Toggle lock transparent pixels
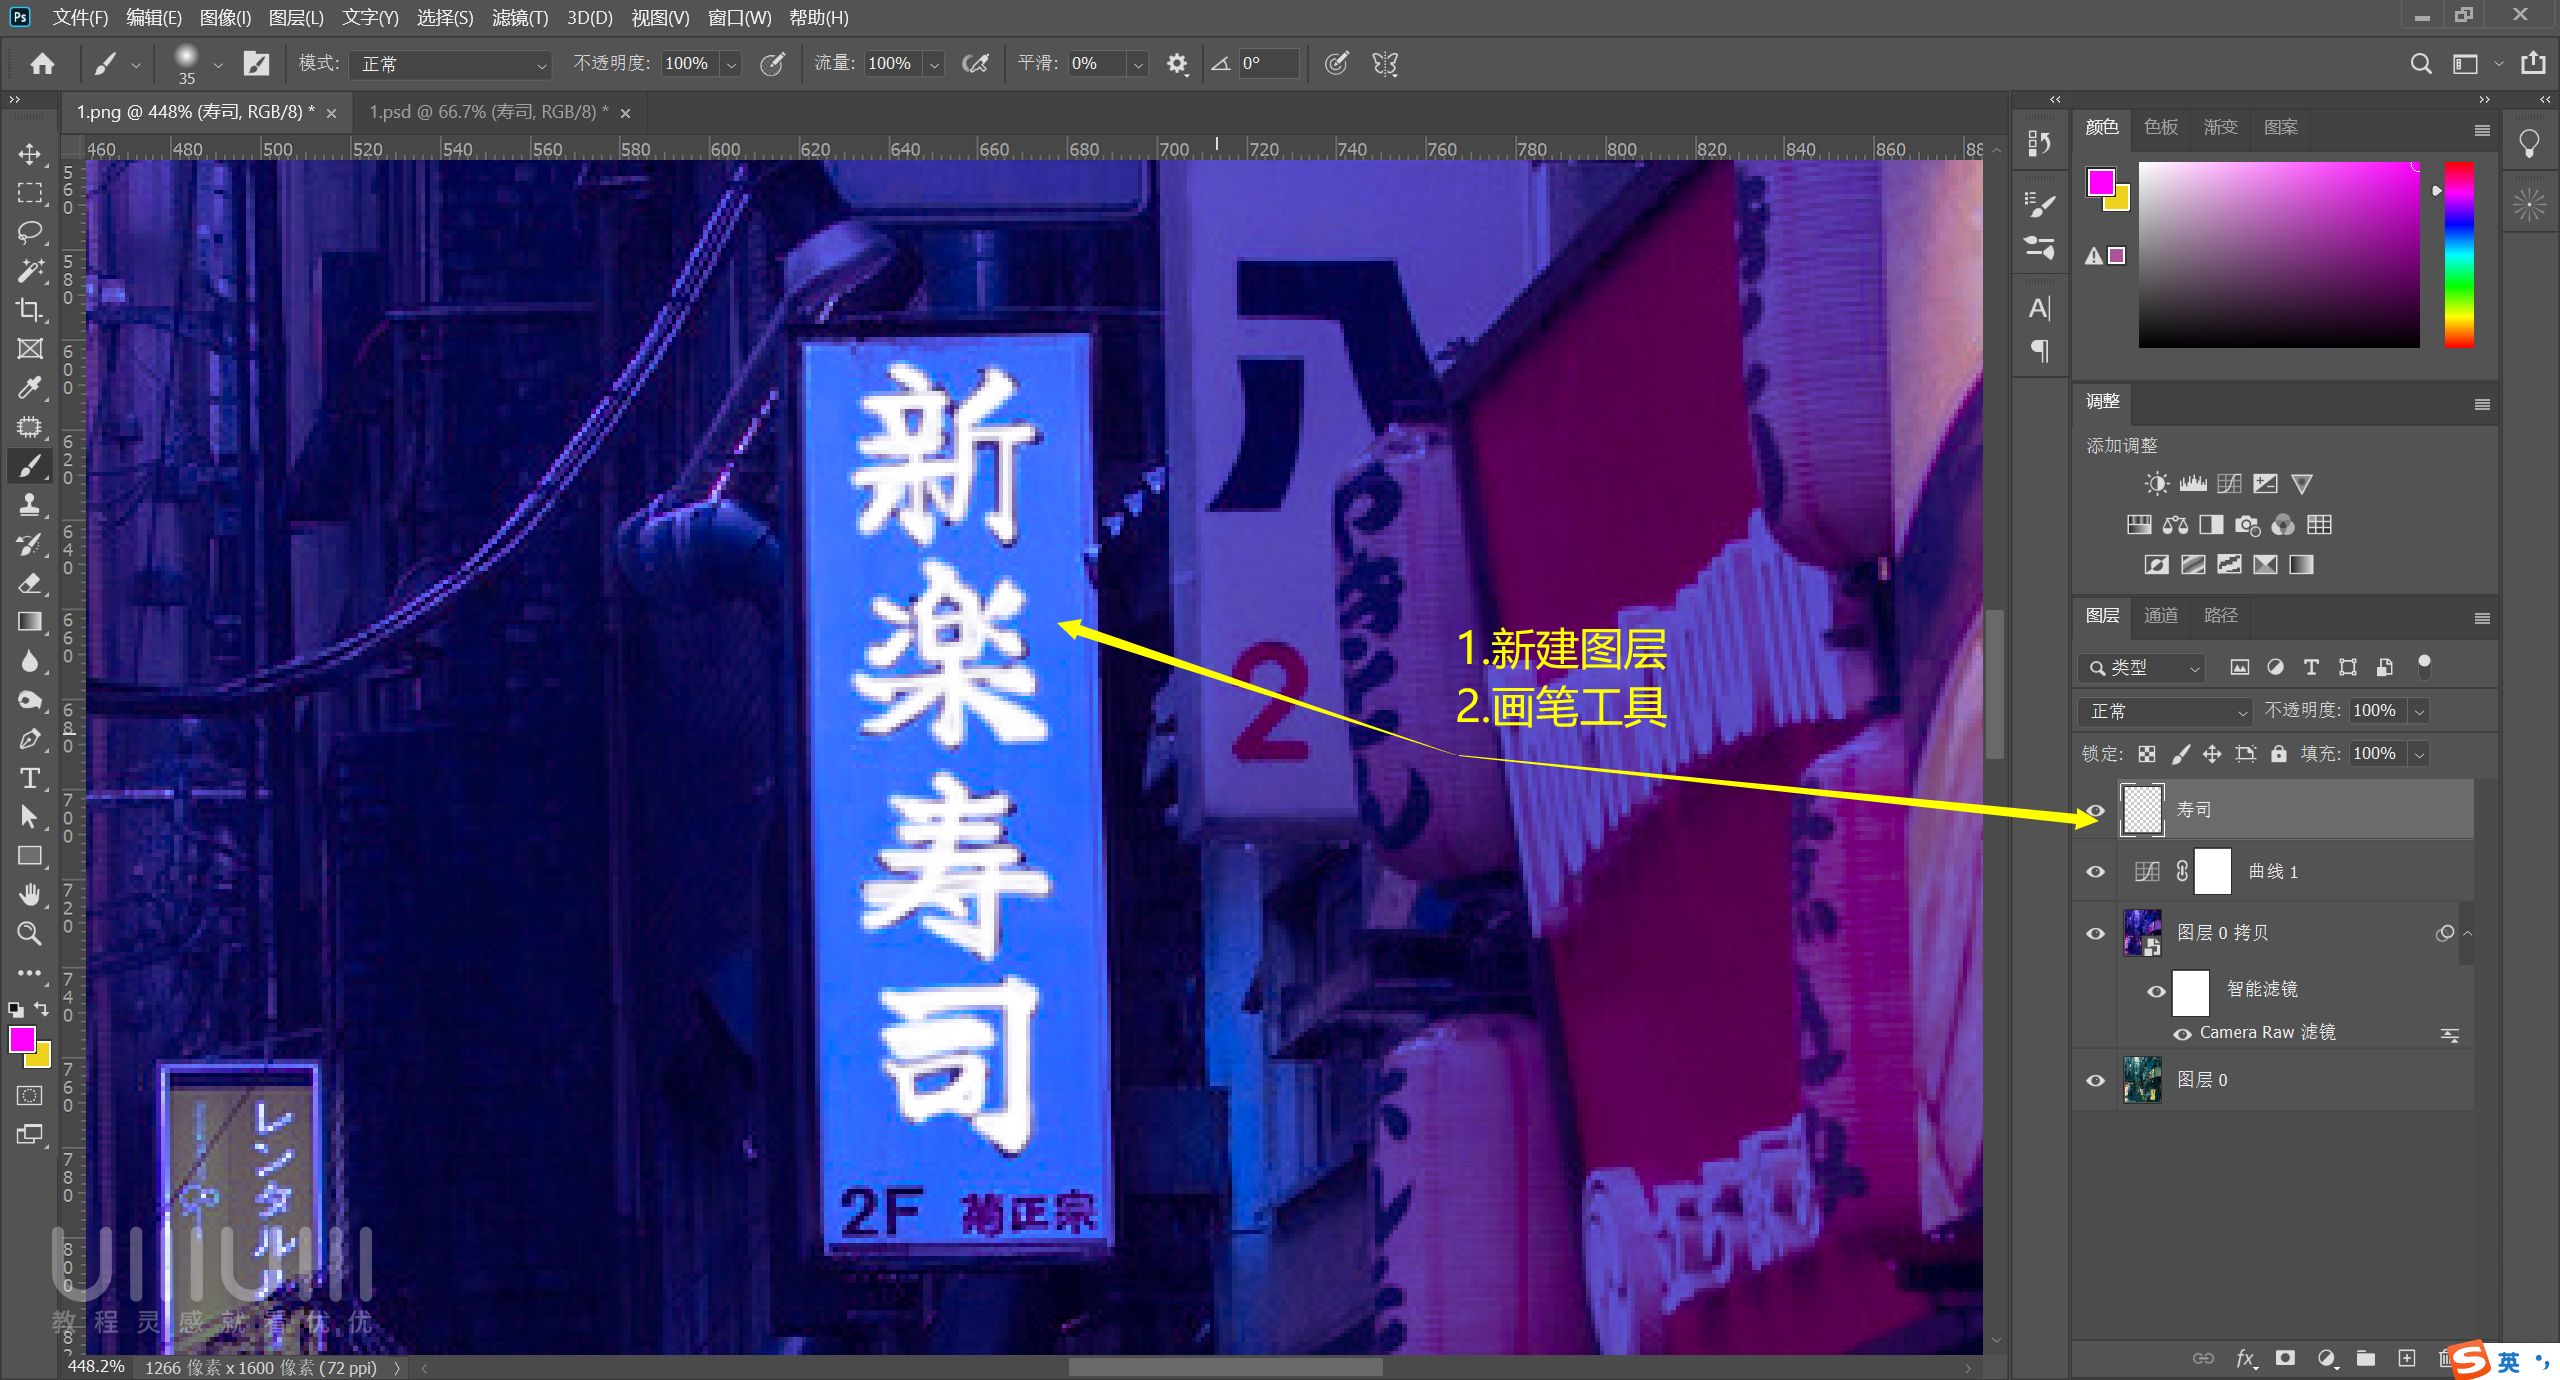The image size is (2560, 1380). coord(2147,754)
